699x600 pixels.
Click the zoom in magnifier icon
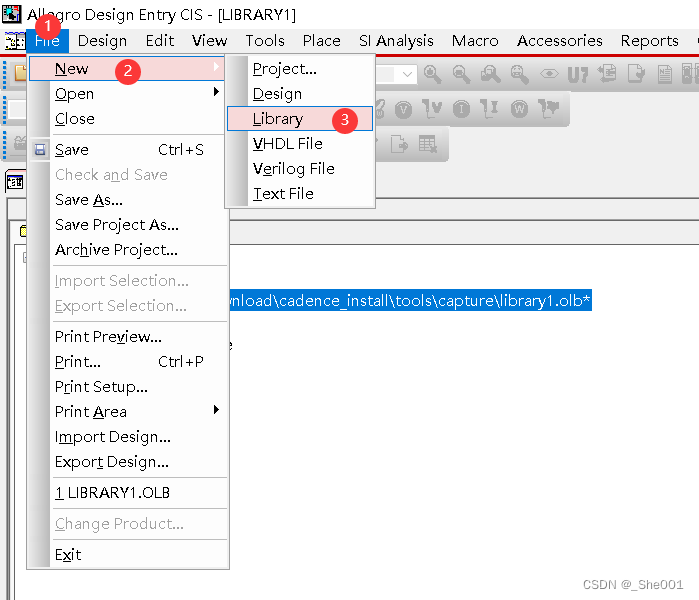click(x=432, y=74)
